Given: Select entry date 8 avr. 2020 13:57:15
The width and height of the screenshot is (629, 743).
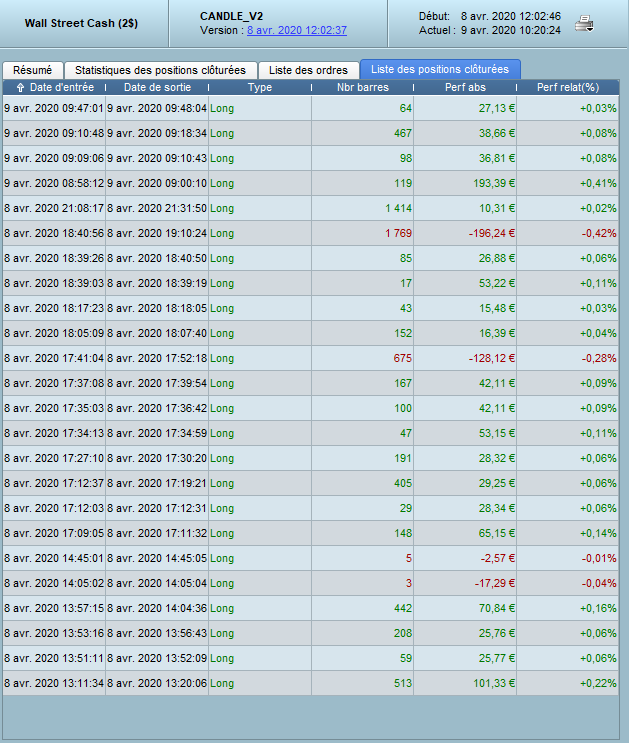Looking at the screenshot, I should coord(54,608).
